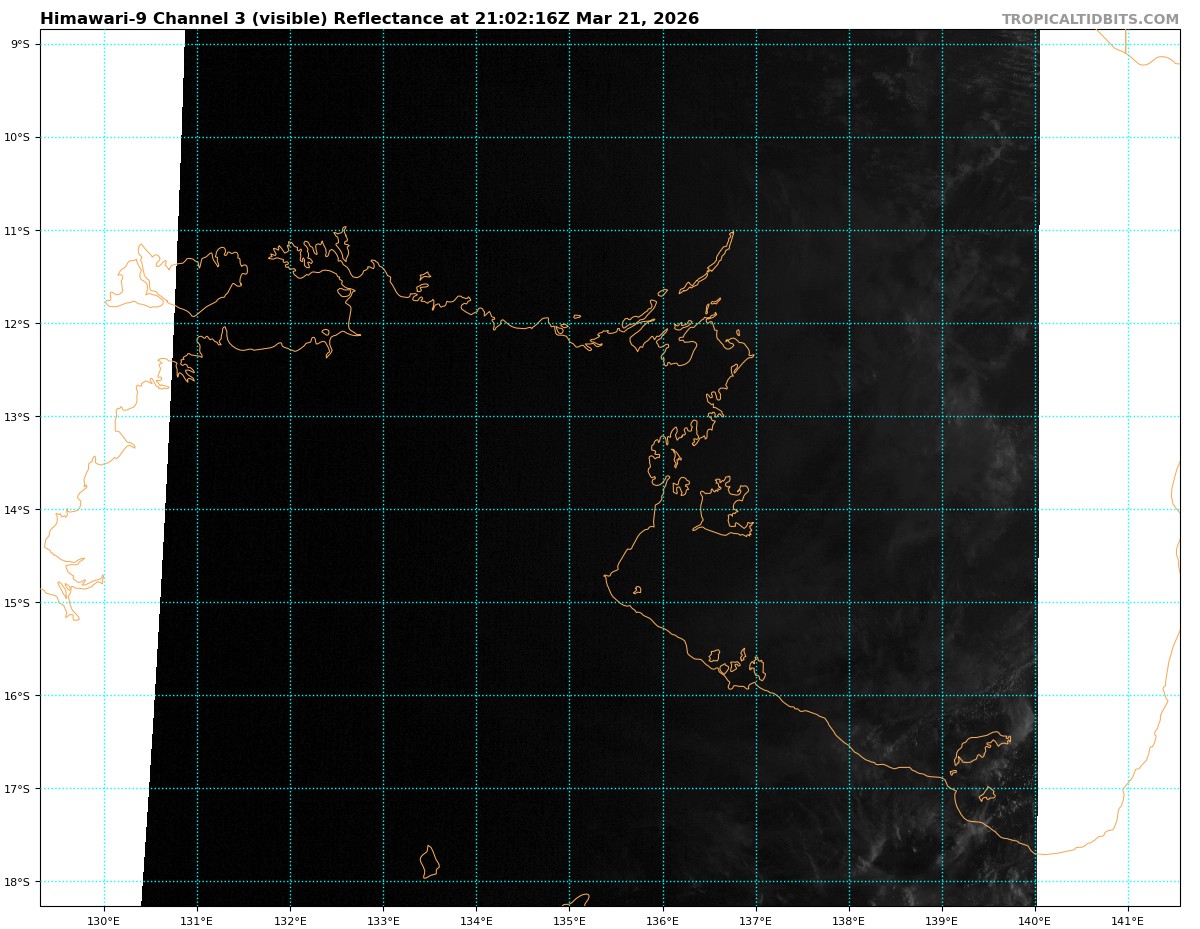Click the 18°S latitude label
The image size is (1200, 929).
(x=20, y=882)
